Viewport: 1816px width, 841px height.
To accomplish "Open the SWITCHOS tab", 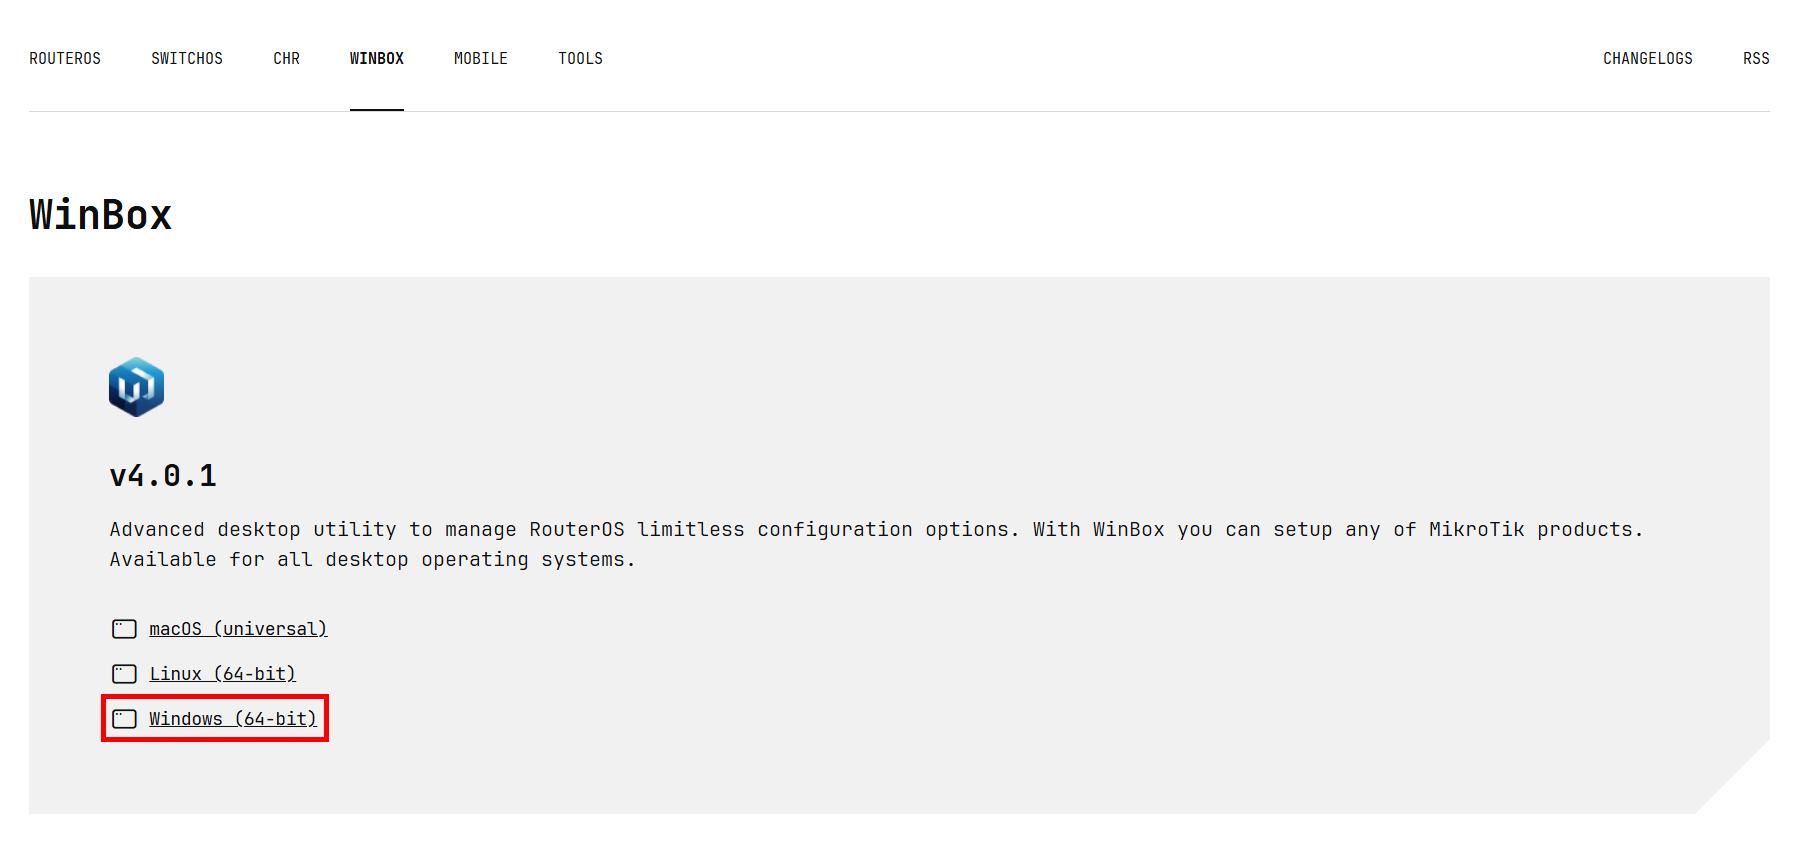I will [187, 59].
